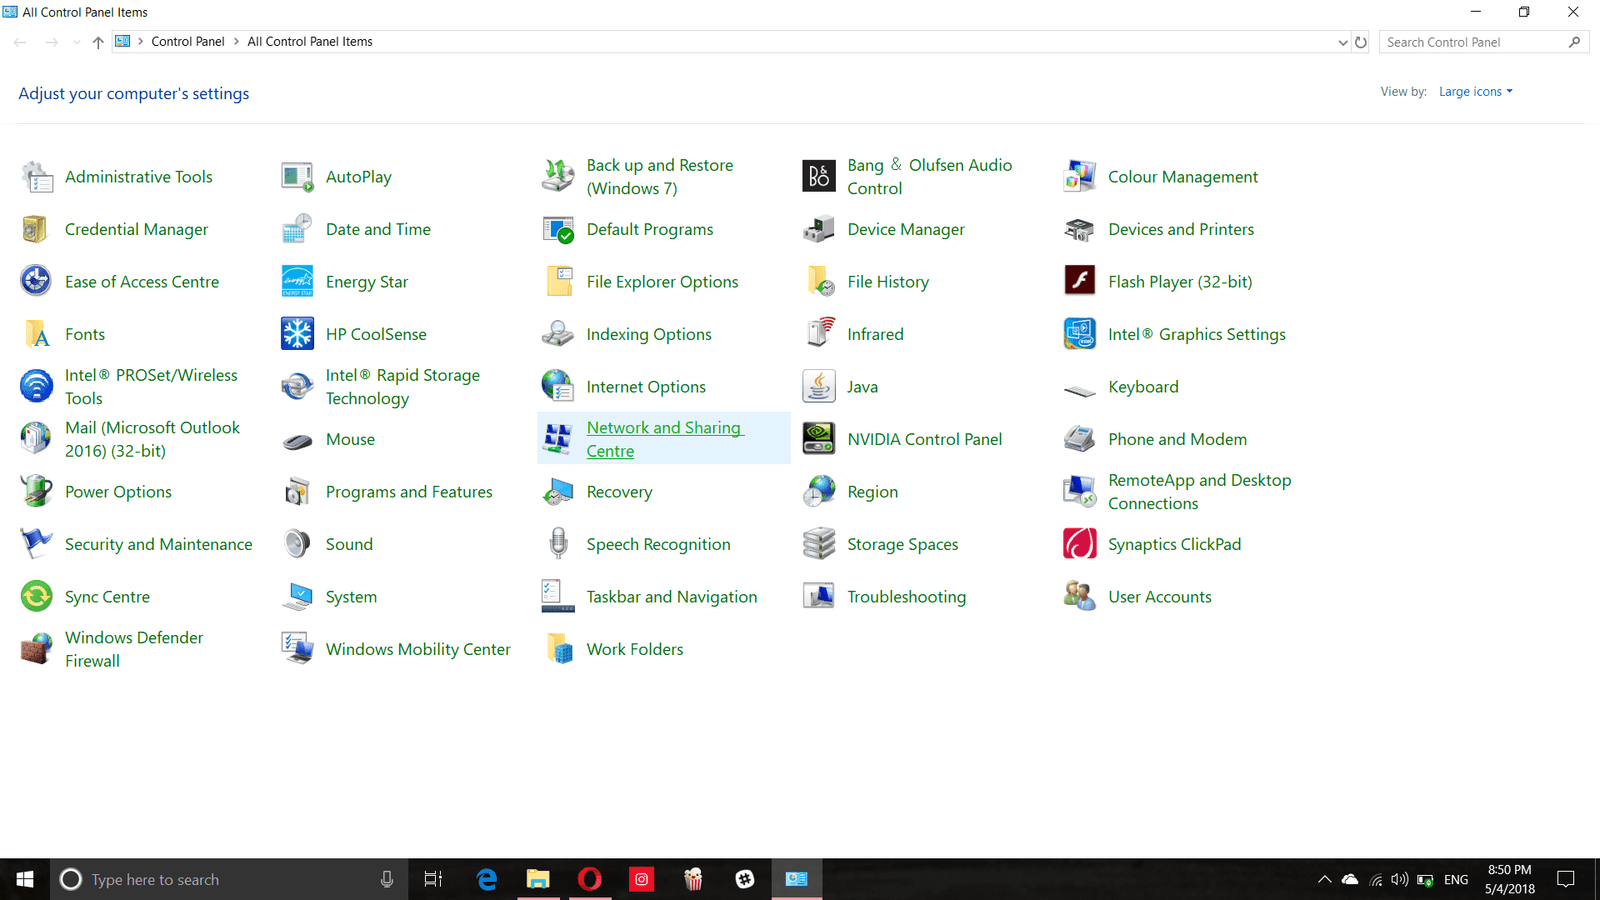Click the Device Manager icon

819,229
